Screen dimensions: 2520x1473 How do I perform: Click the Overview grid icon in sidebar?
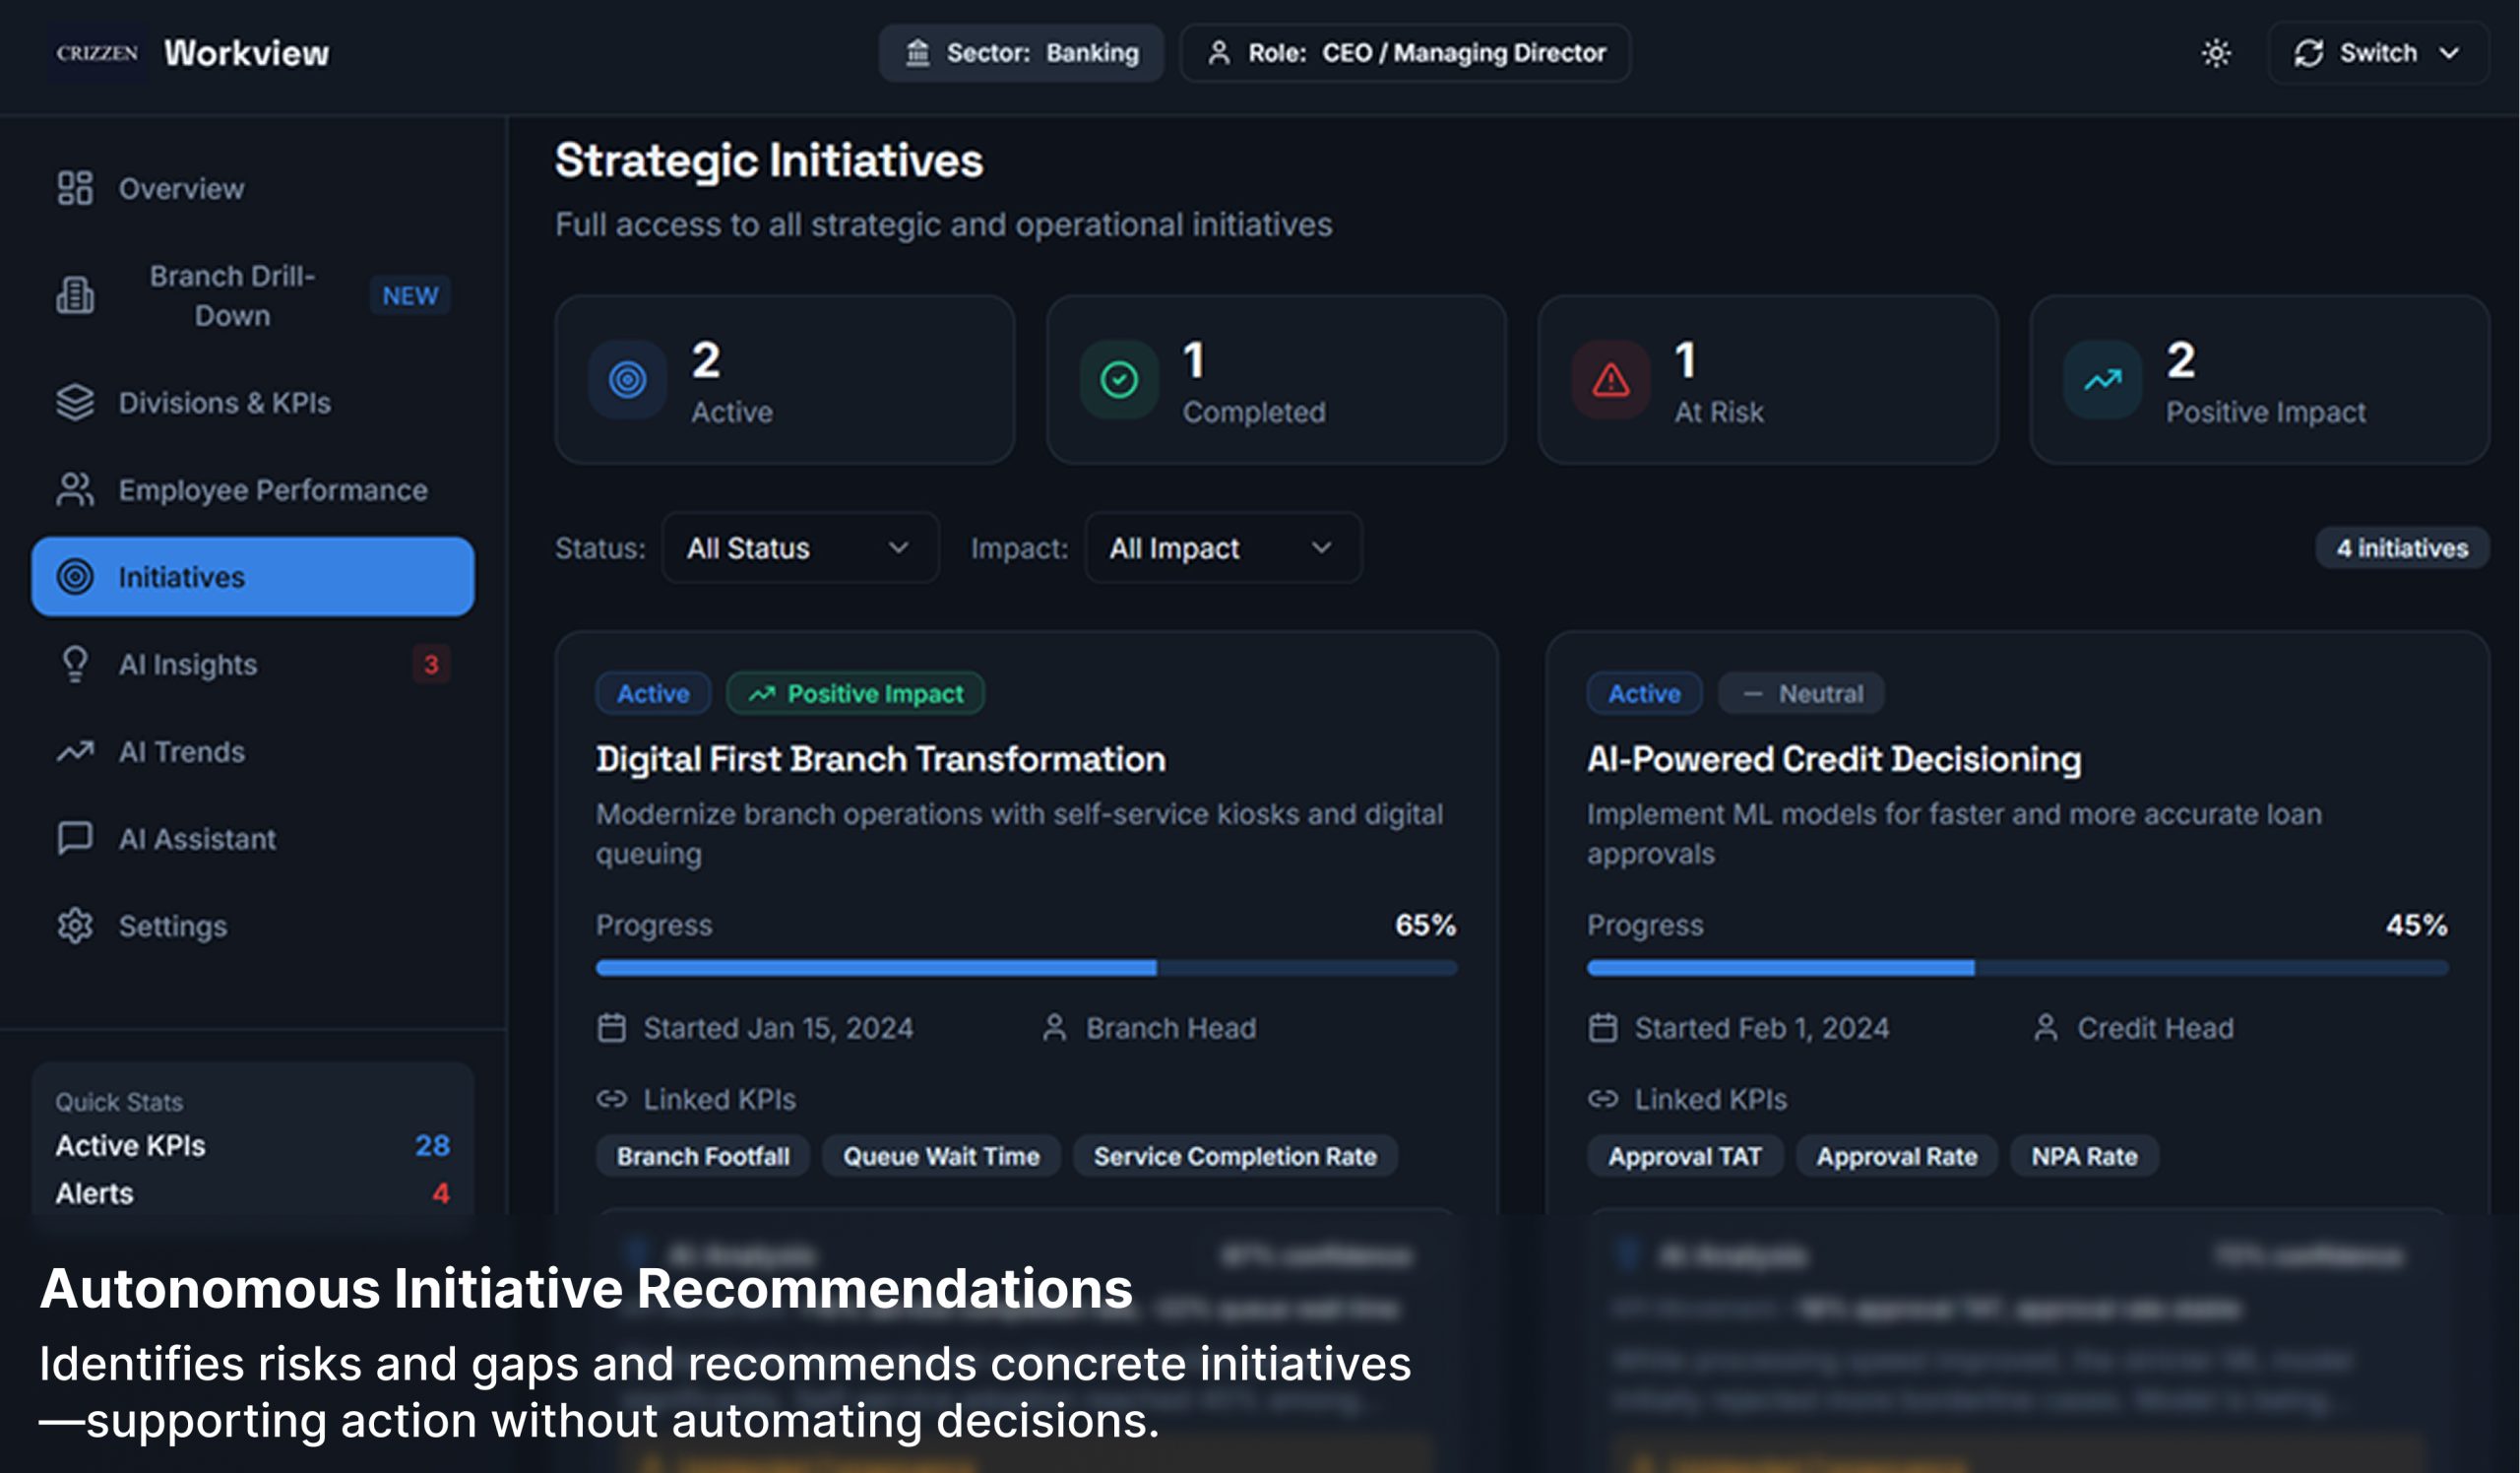tap(75, 188)
